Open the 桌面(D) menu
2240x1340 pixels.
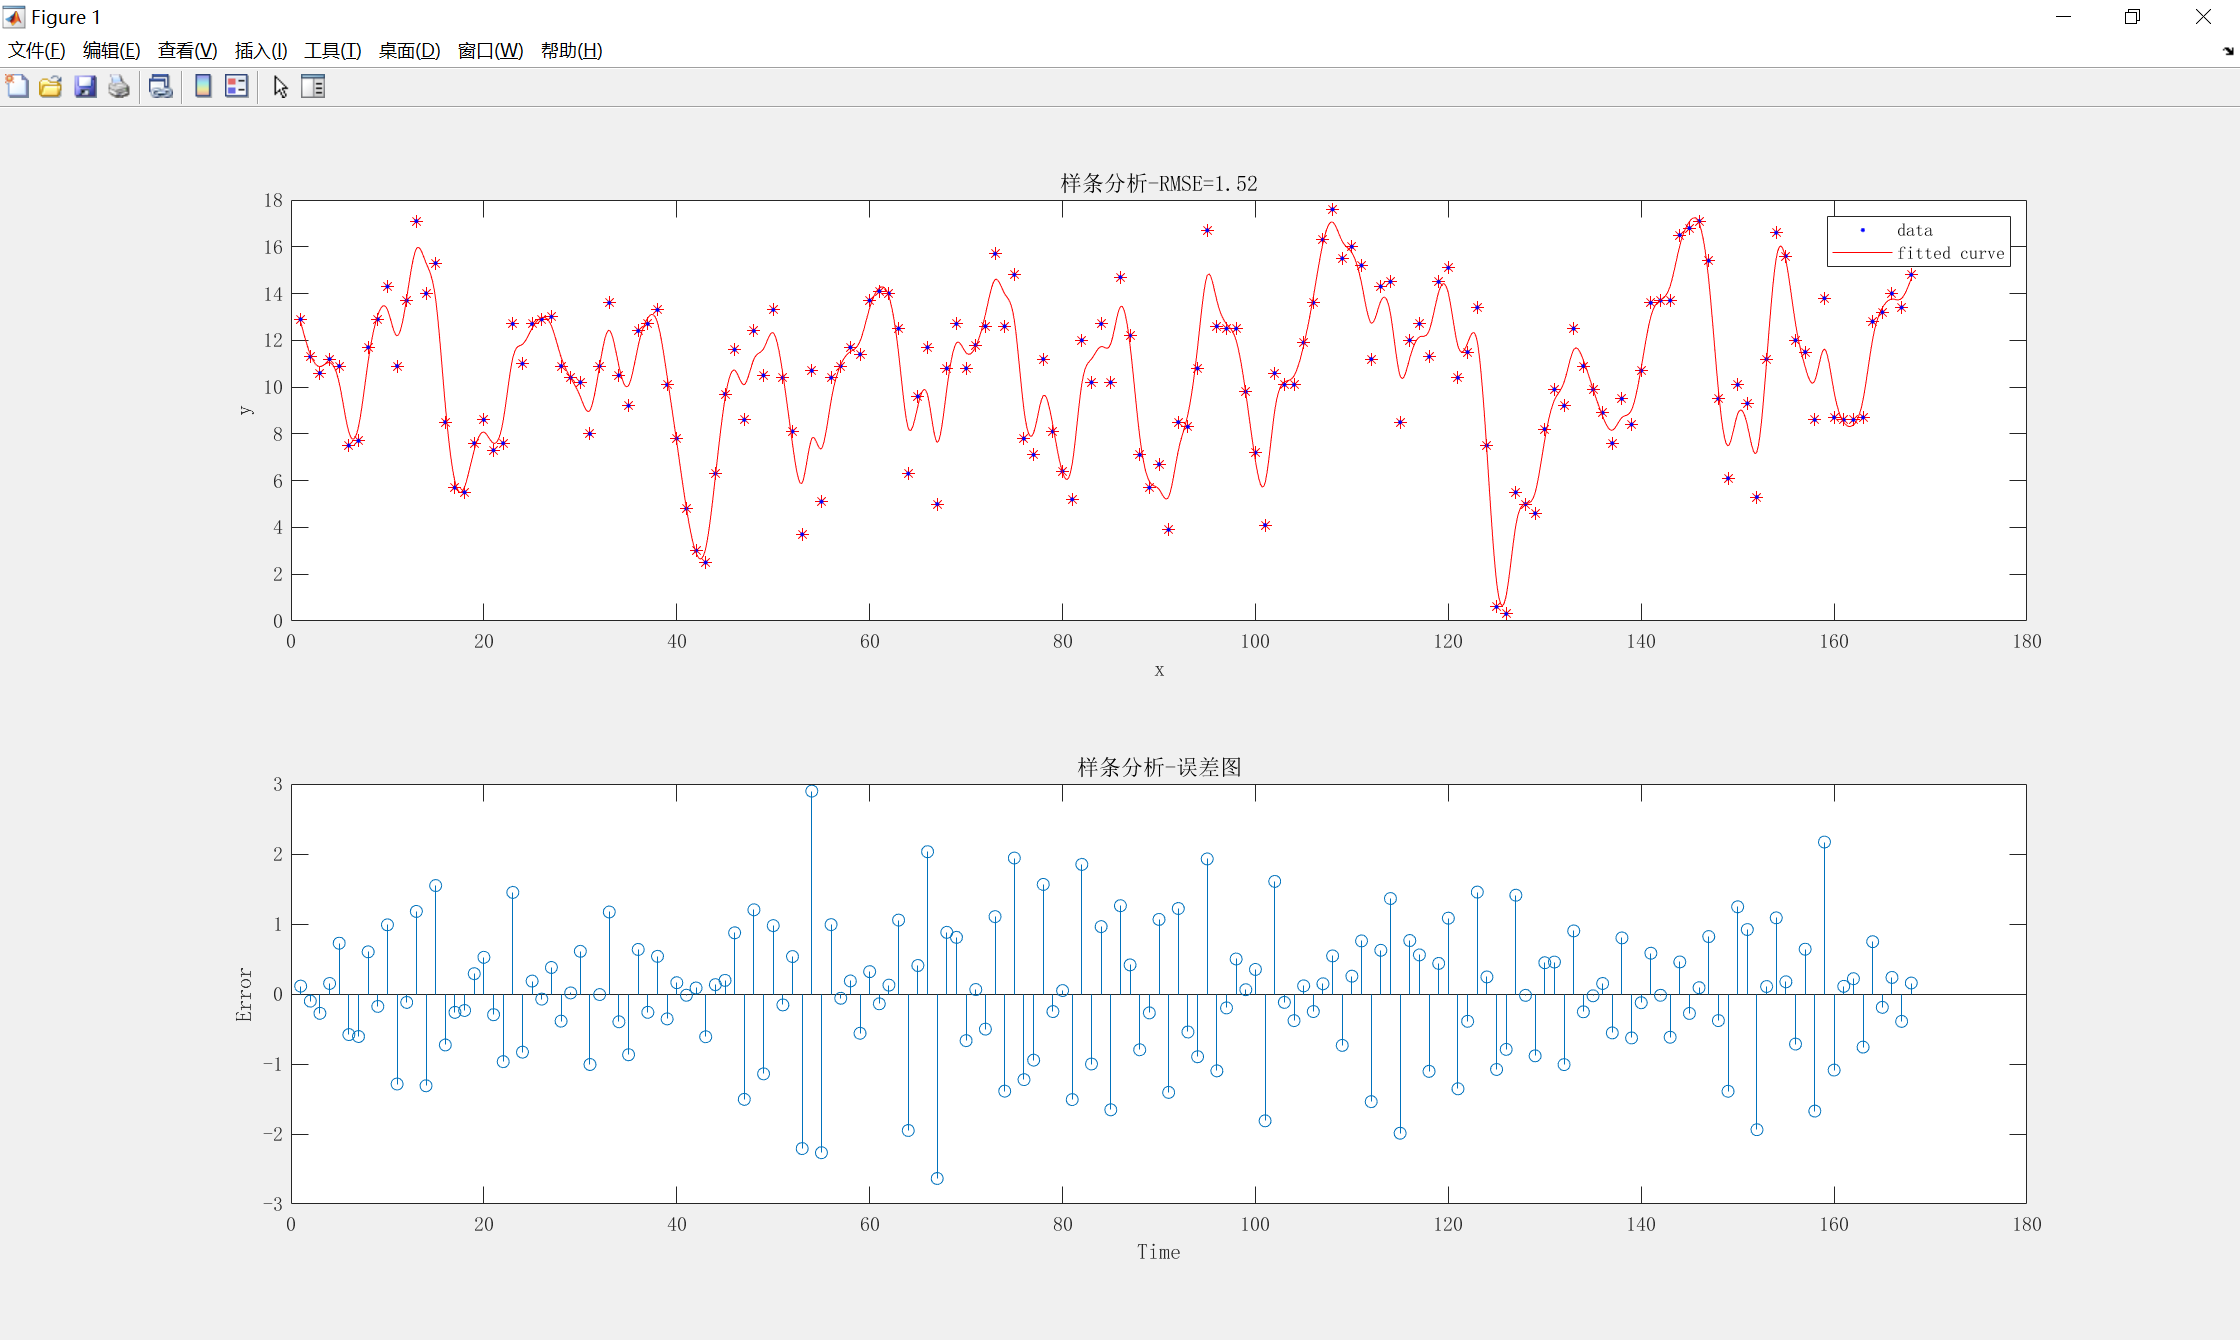[409, 51]
